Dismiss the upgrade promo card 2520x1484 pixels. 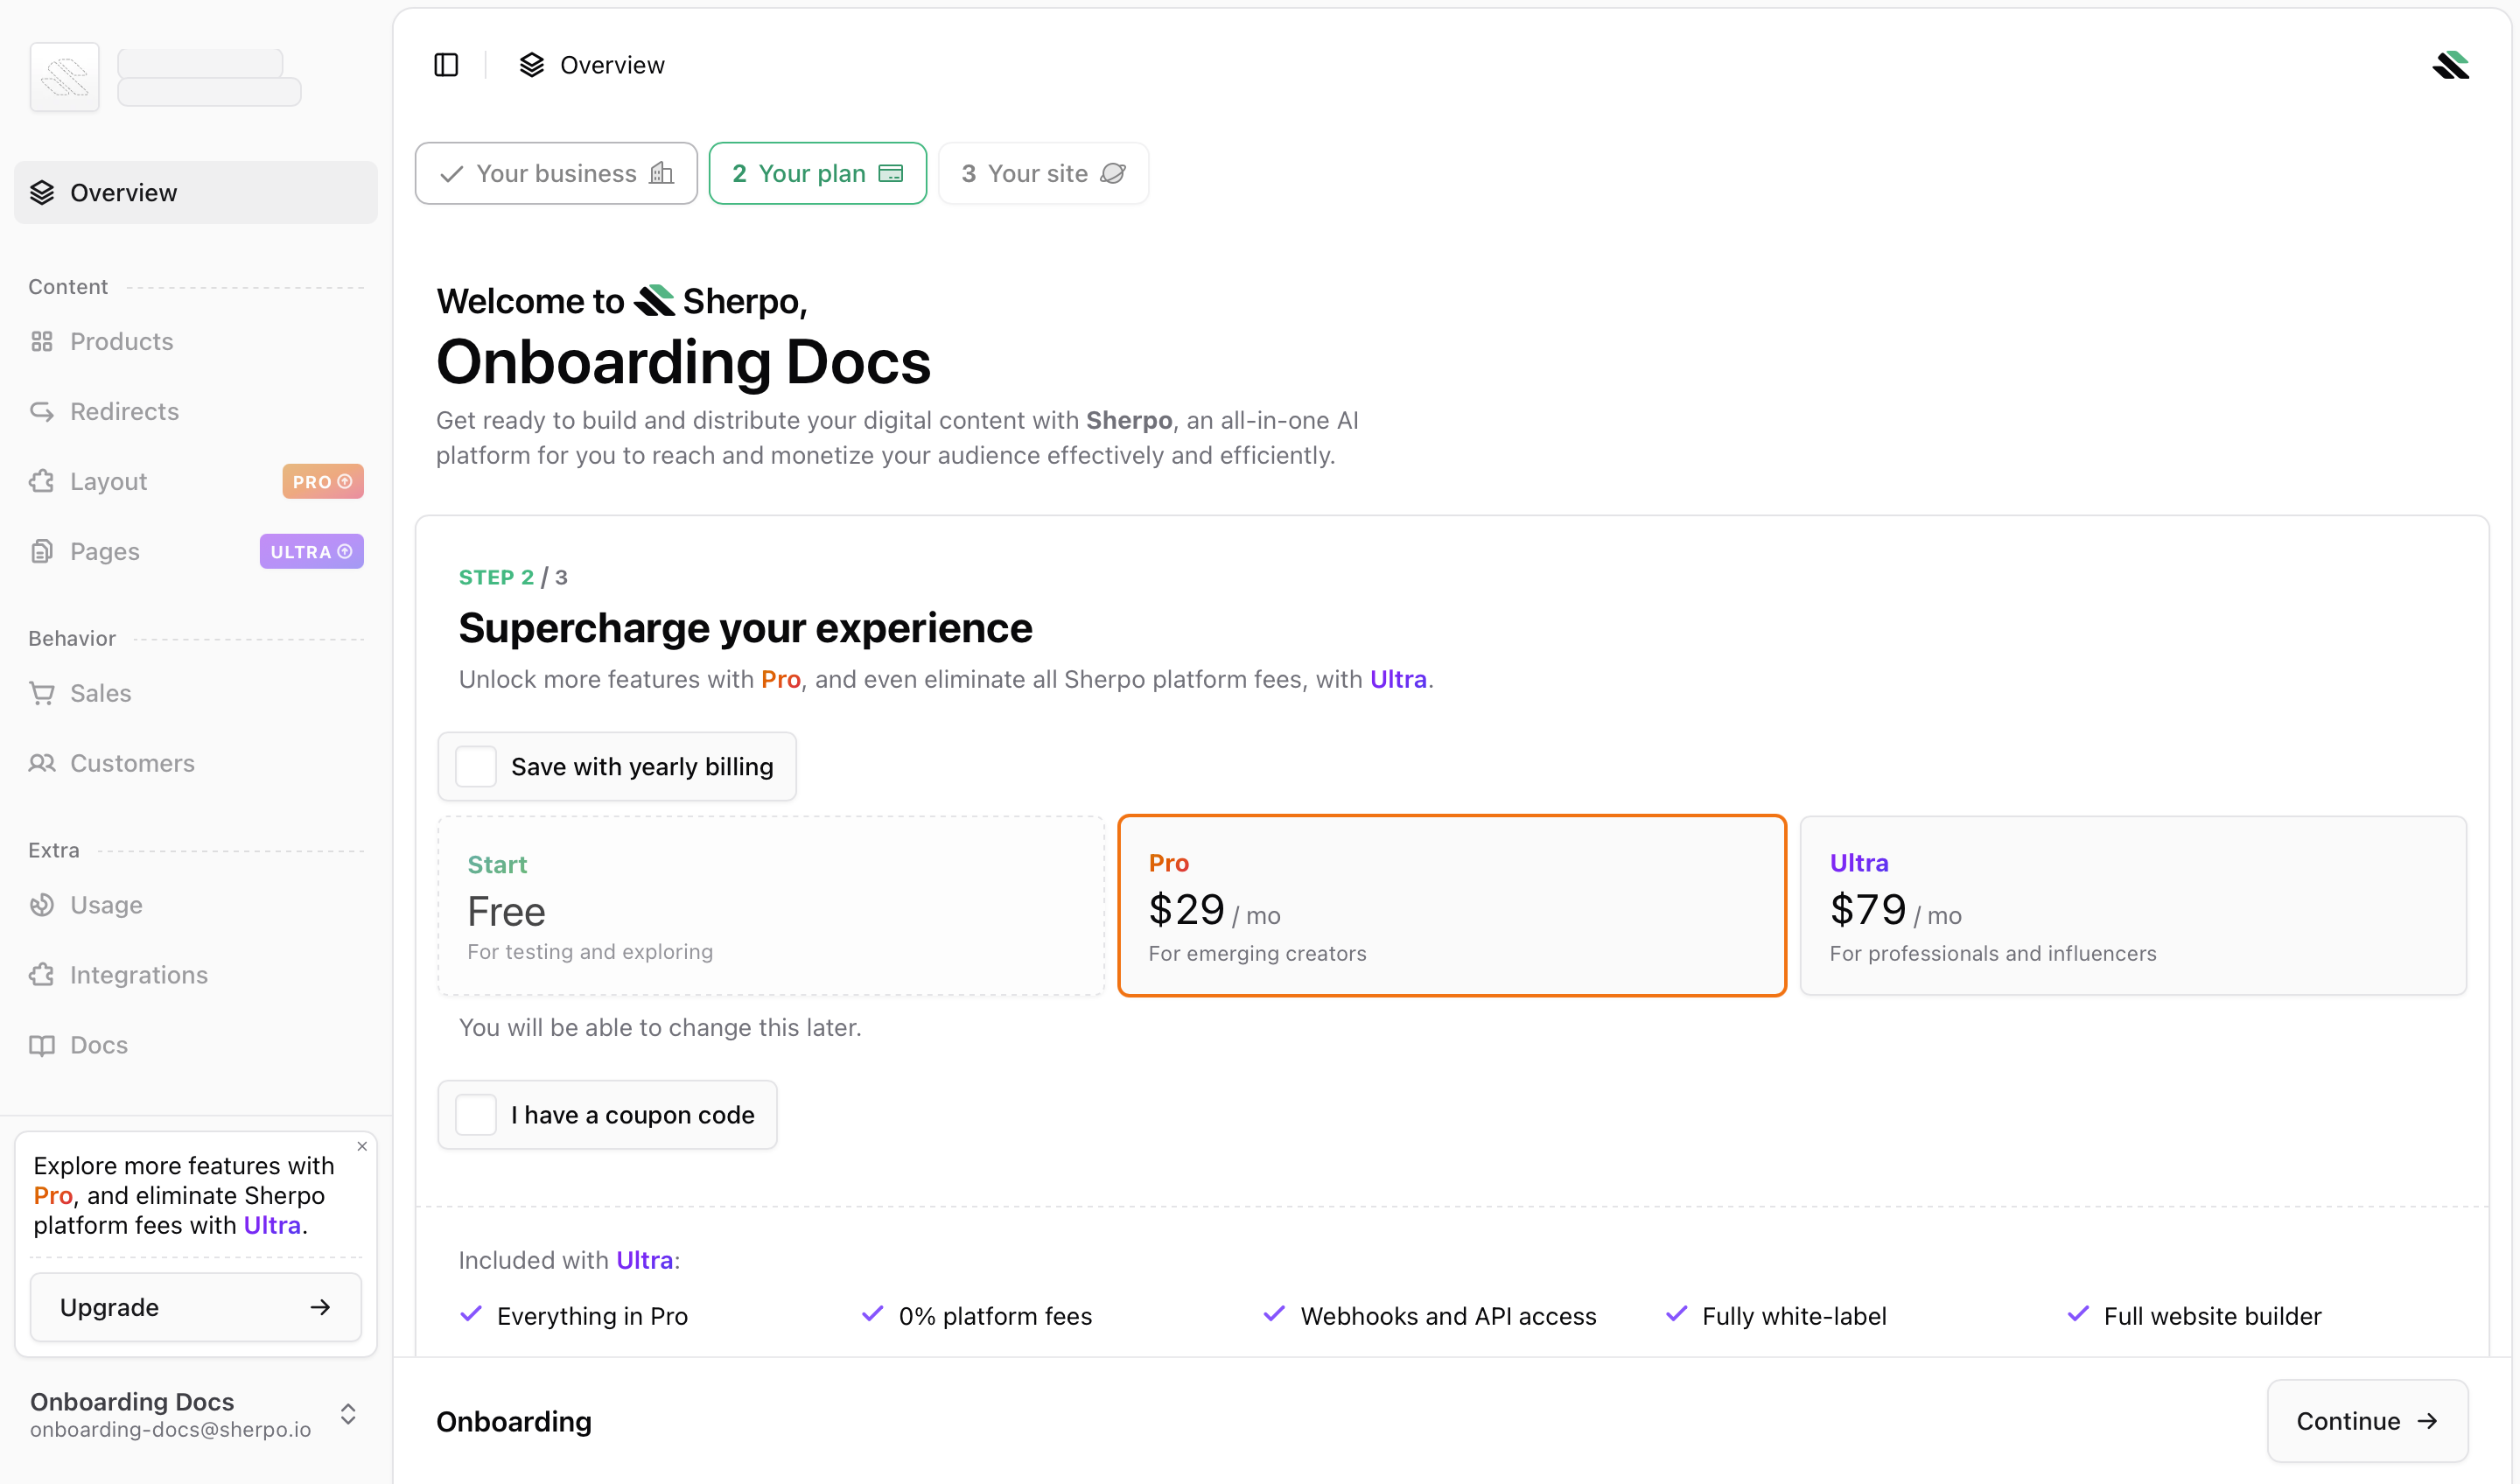coord(362,1147)
